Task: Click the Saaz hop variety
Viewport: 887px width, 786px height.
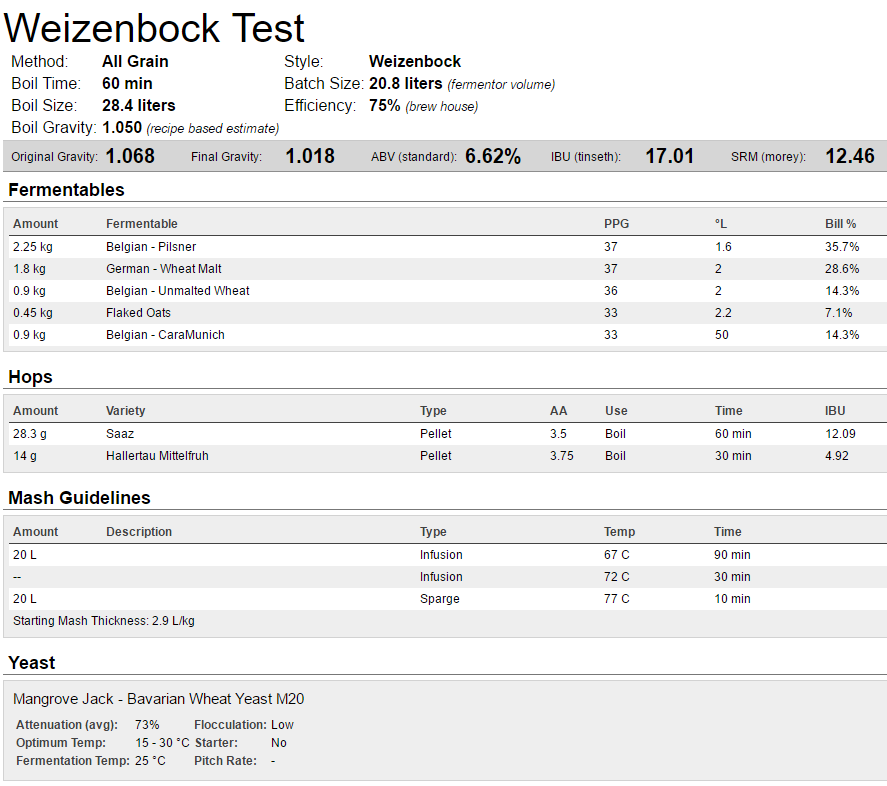Action: [120, 434]
